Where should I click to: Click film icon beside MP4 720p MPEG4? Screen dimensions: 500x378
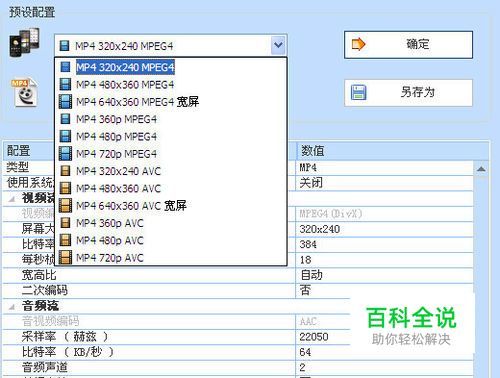65,154
